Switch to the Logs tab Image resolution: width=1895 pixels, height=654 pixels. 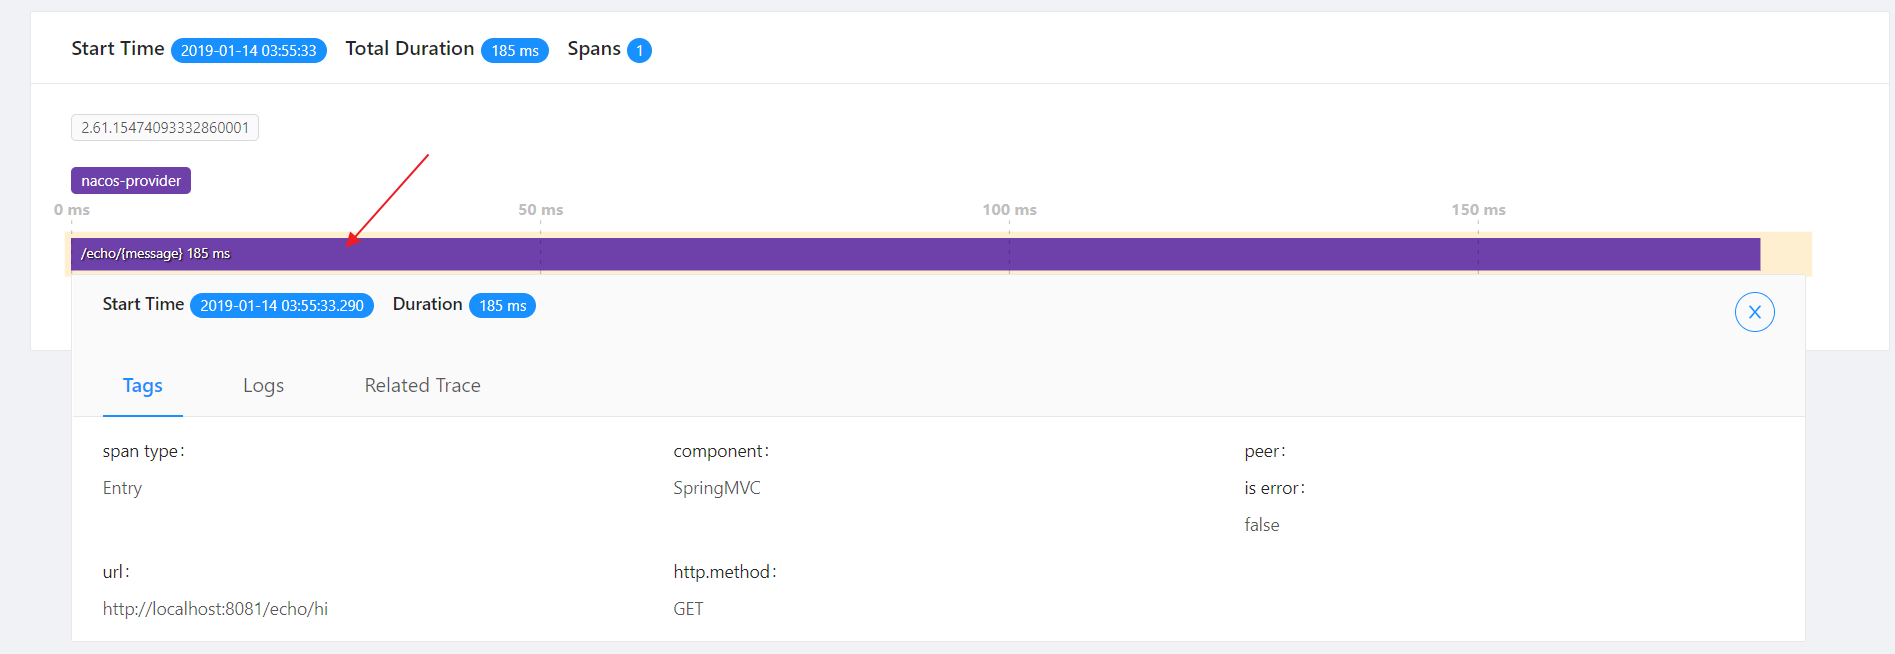(x=263, y=385)
